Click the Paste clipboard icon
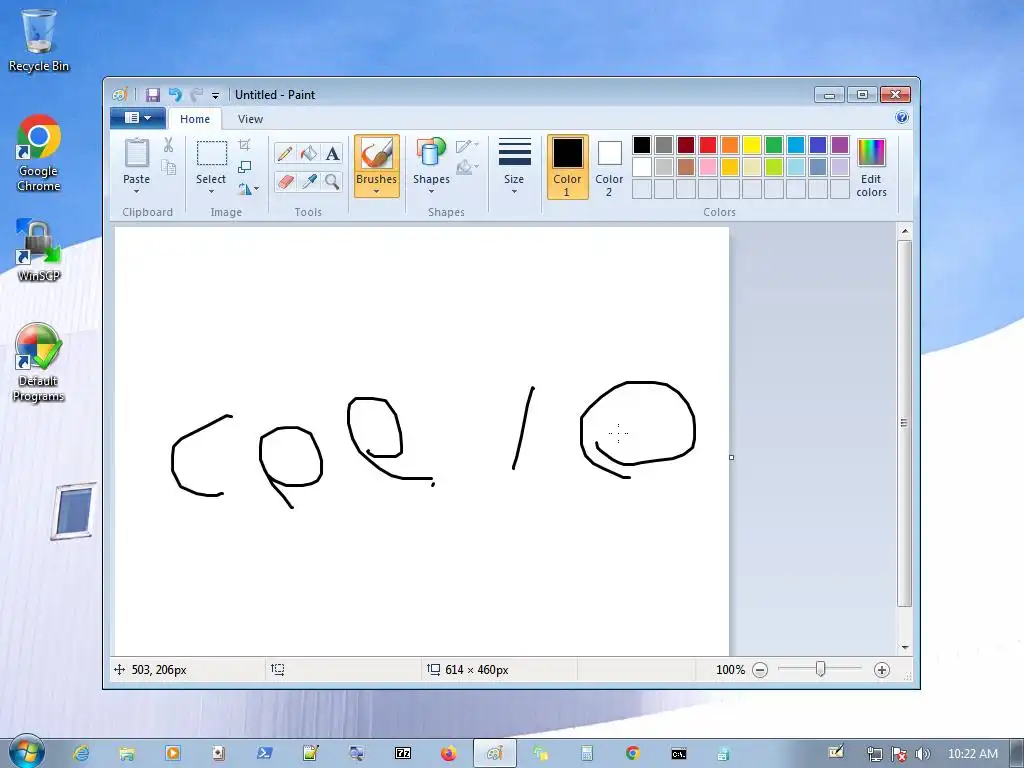The height and width of the screenshot is (768, 1024). [136, 153]
